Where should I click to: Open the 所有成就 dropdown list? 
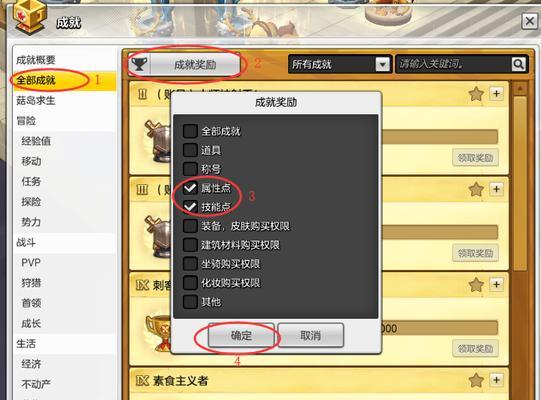click(x=382, y=65)
